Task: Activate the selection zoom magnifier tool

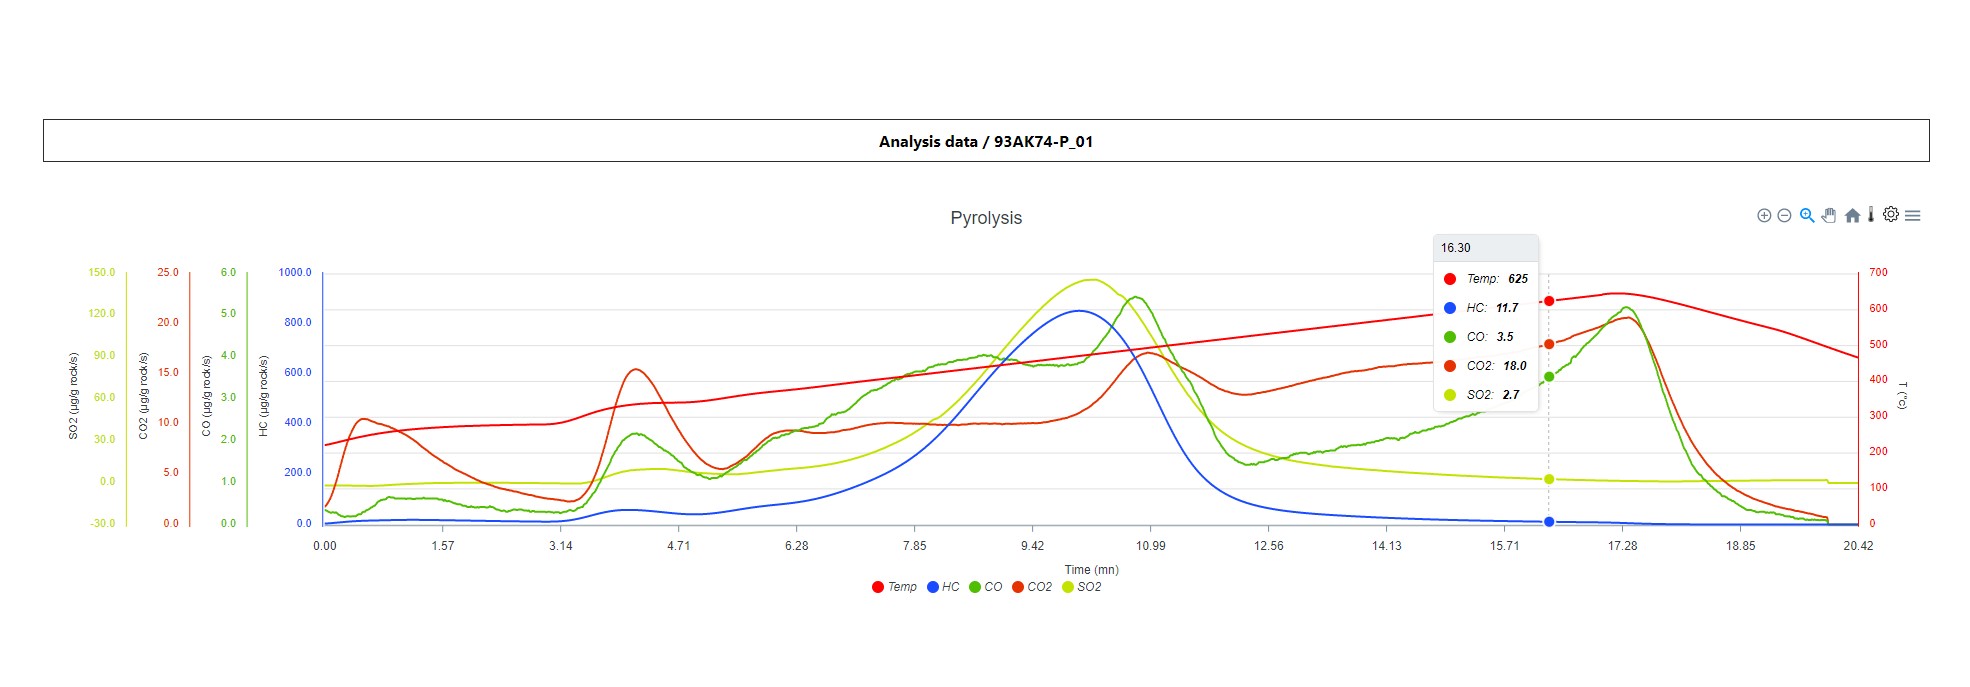Action: point(1807,216)
